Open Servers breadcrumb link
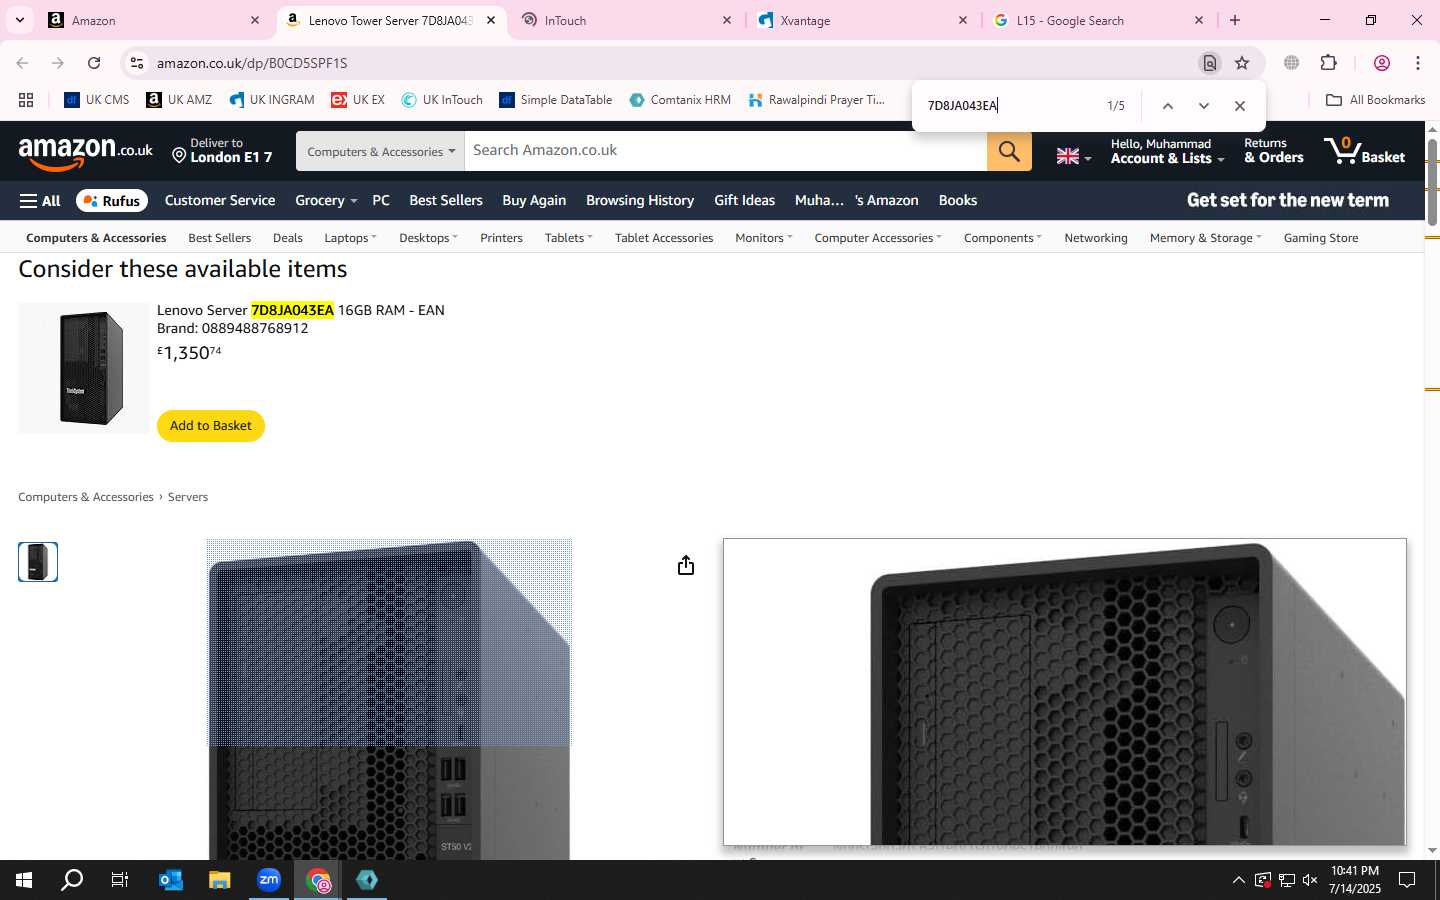 pos(188,497)
